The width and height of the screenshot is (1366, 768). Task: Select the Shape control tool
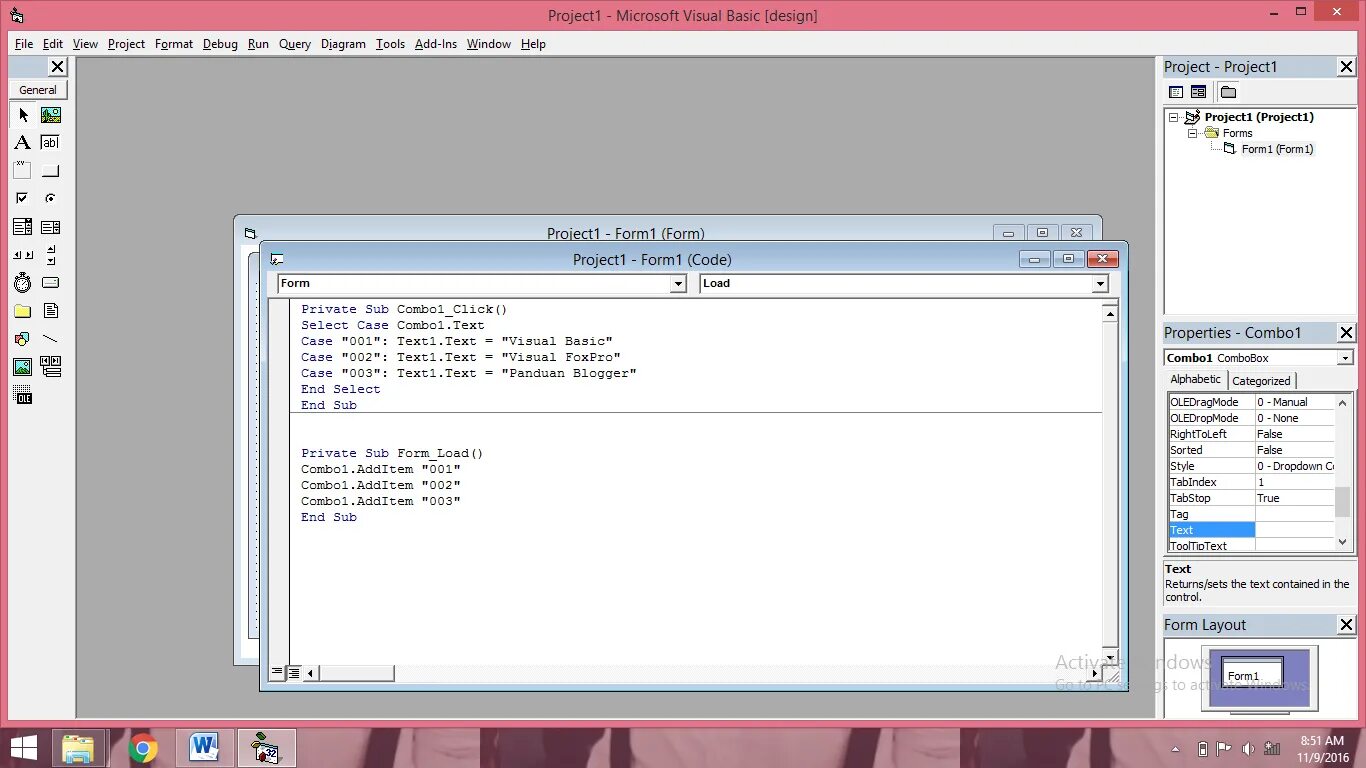tap(23, 339)
